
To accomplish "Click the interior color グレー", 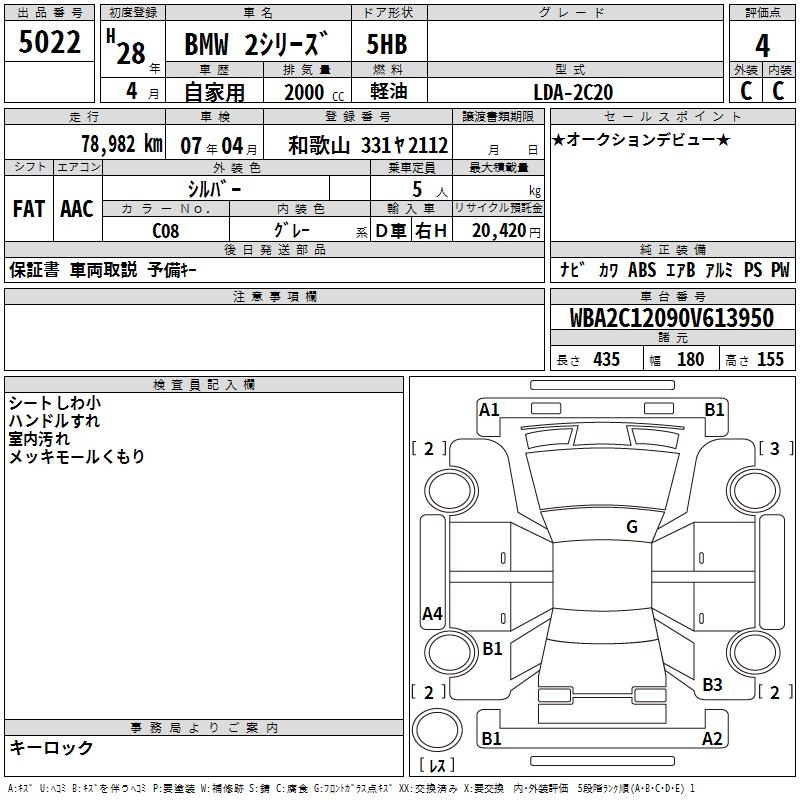I will [291, 230].
